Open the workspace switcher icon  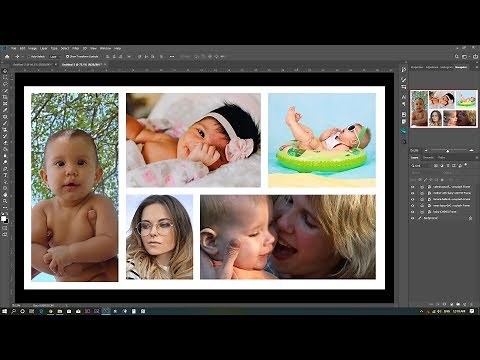click(465, 57)
